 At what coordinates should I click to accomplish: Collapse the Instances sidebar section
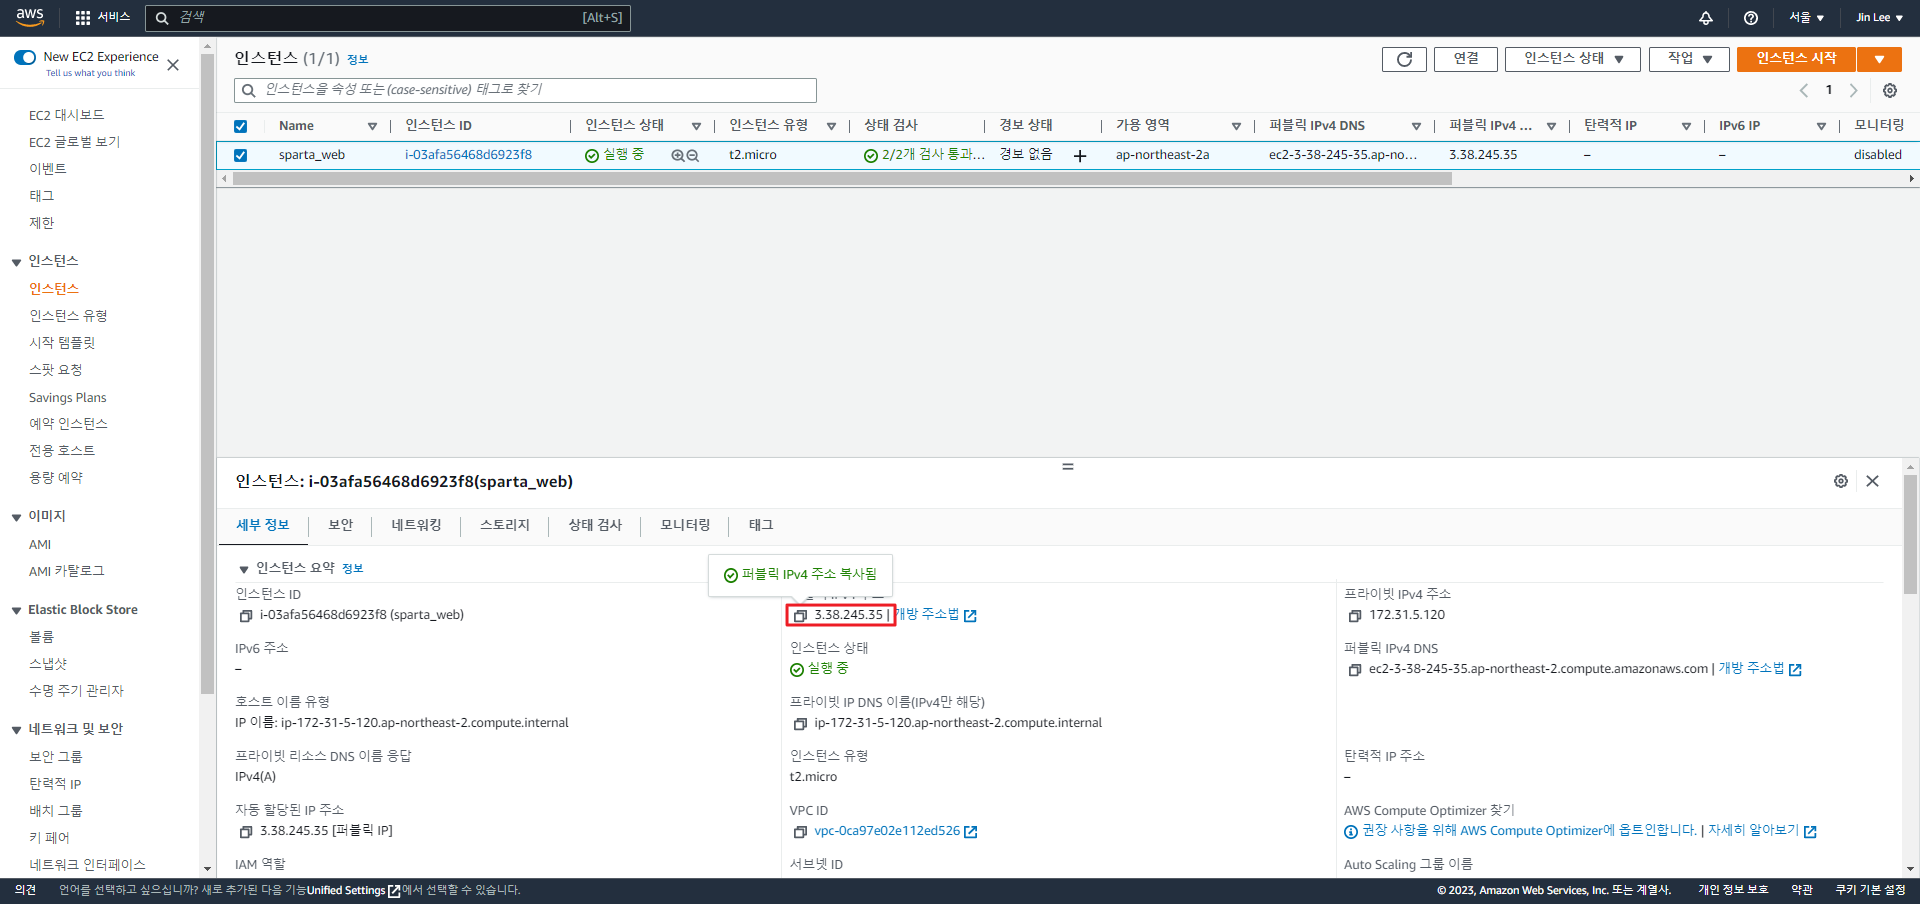tap(16, 262)
